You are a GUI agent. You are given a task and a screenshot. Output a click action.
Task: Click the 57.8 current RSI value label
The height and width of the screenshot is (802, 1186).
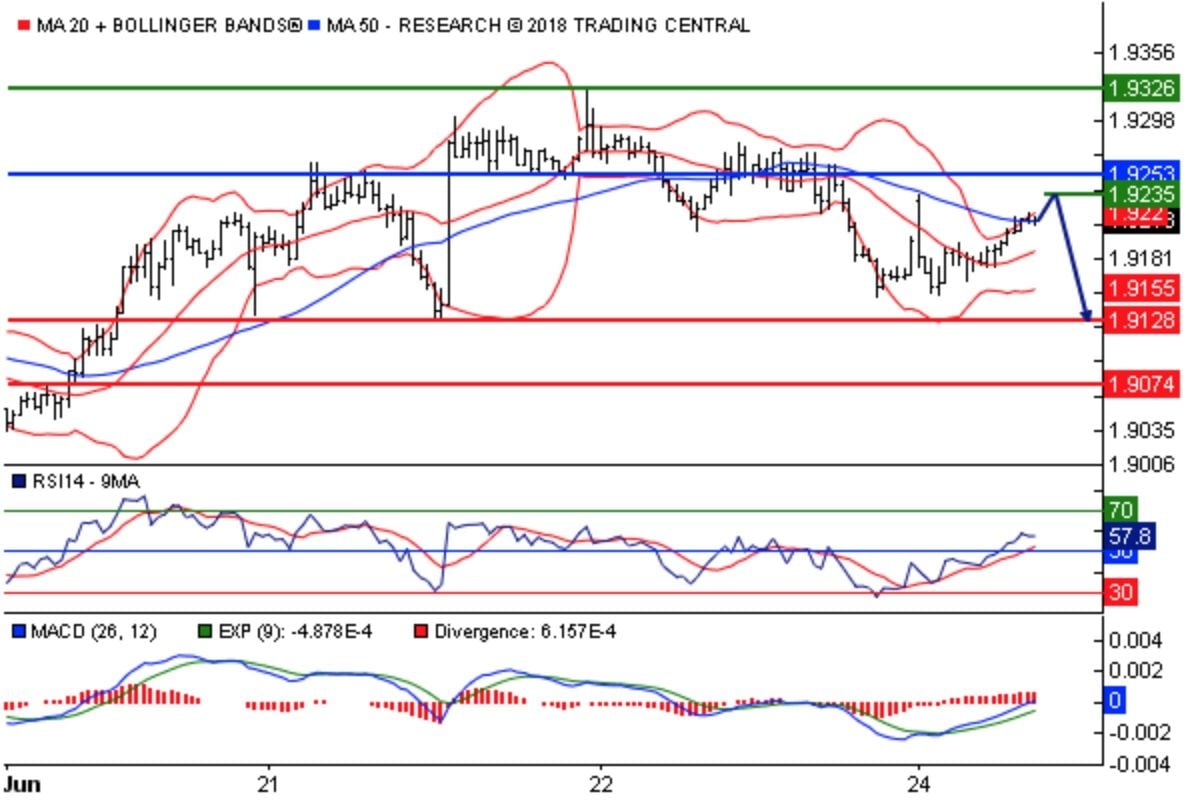point(1132,537)
